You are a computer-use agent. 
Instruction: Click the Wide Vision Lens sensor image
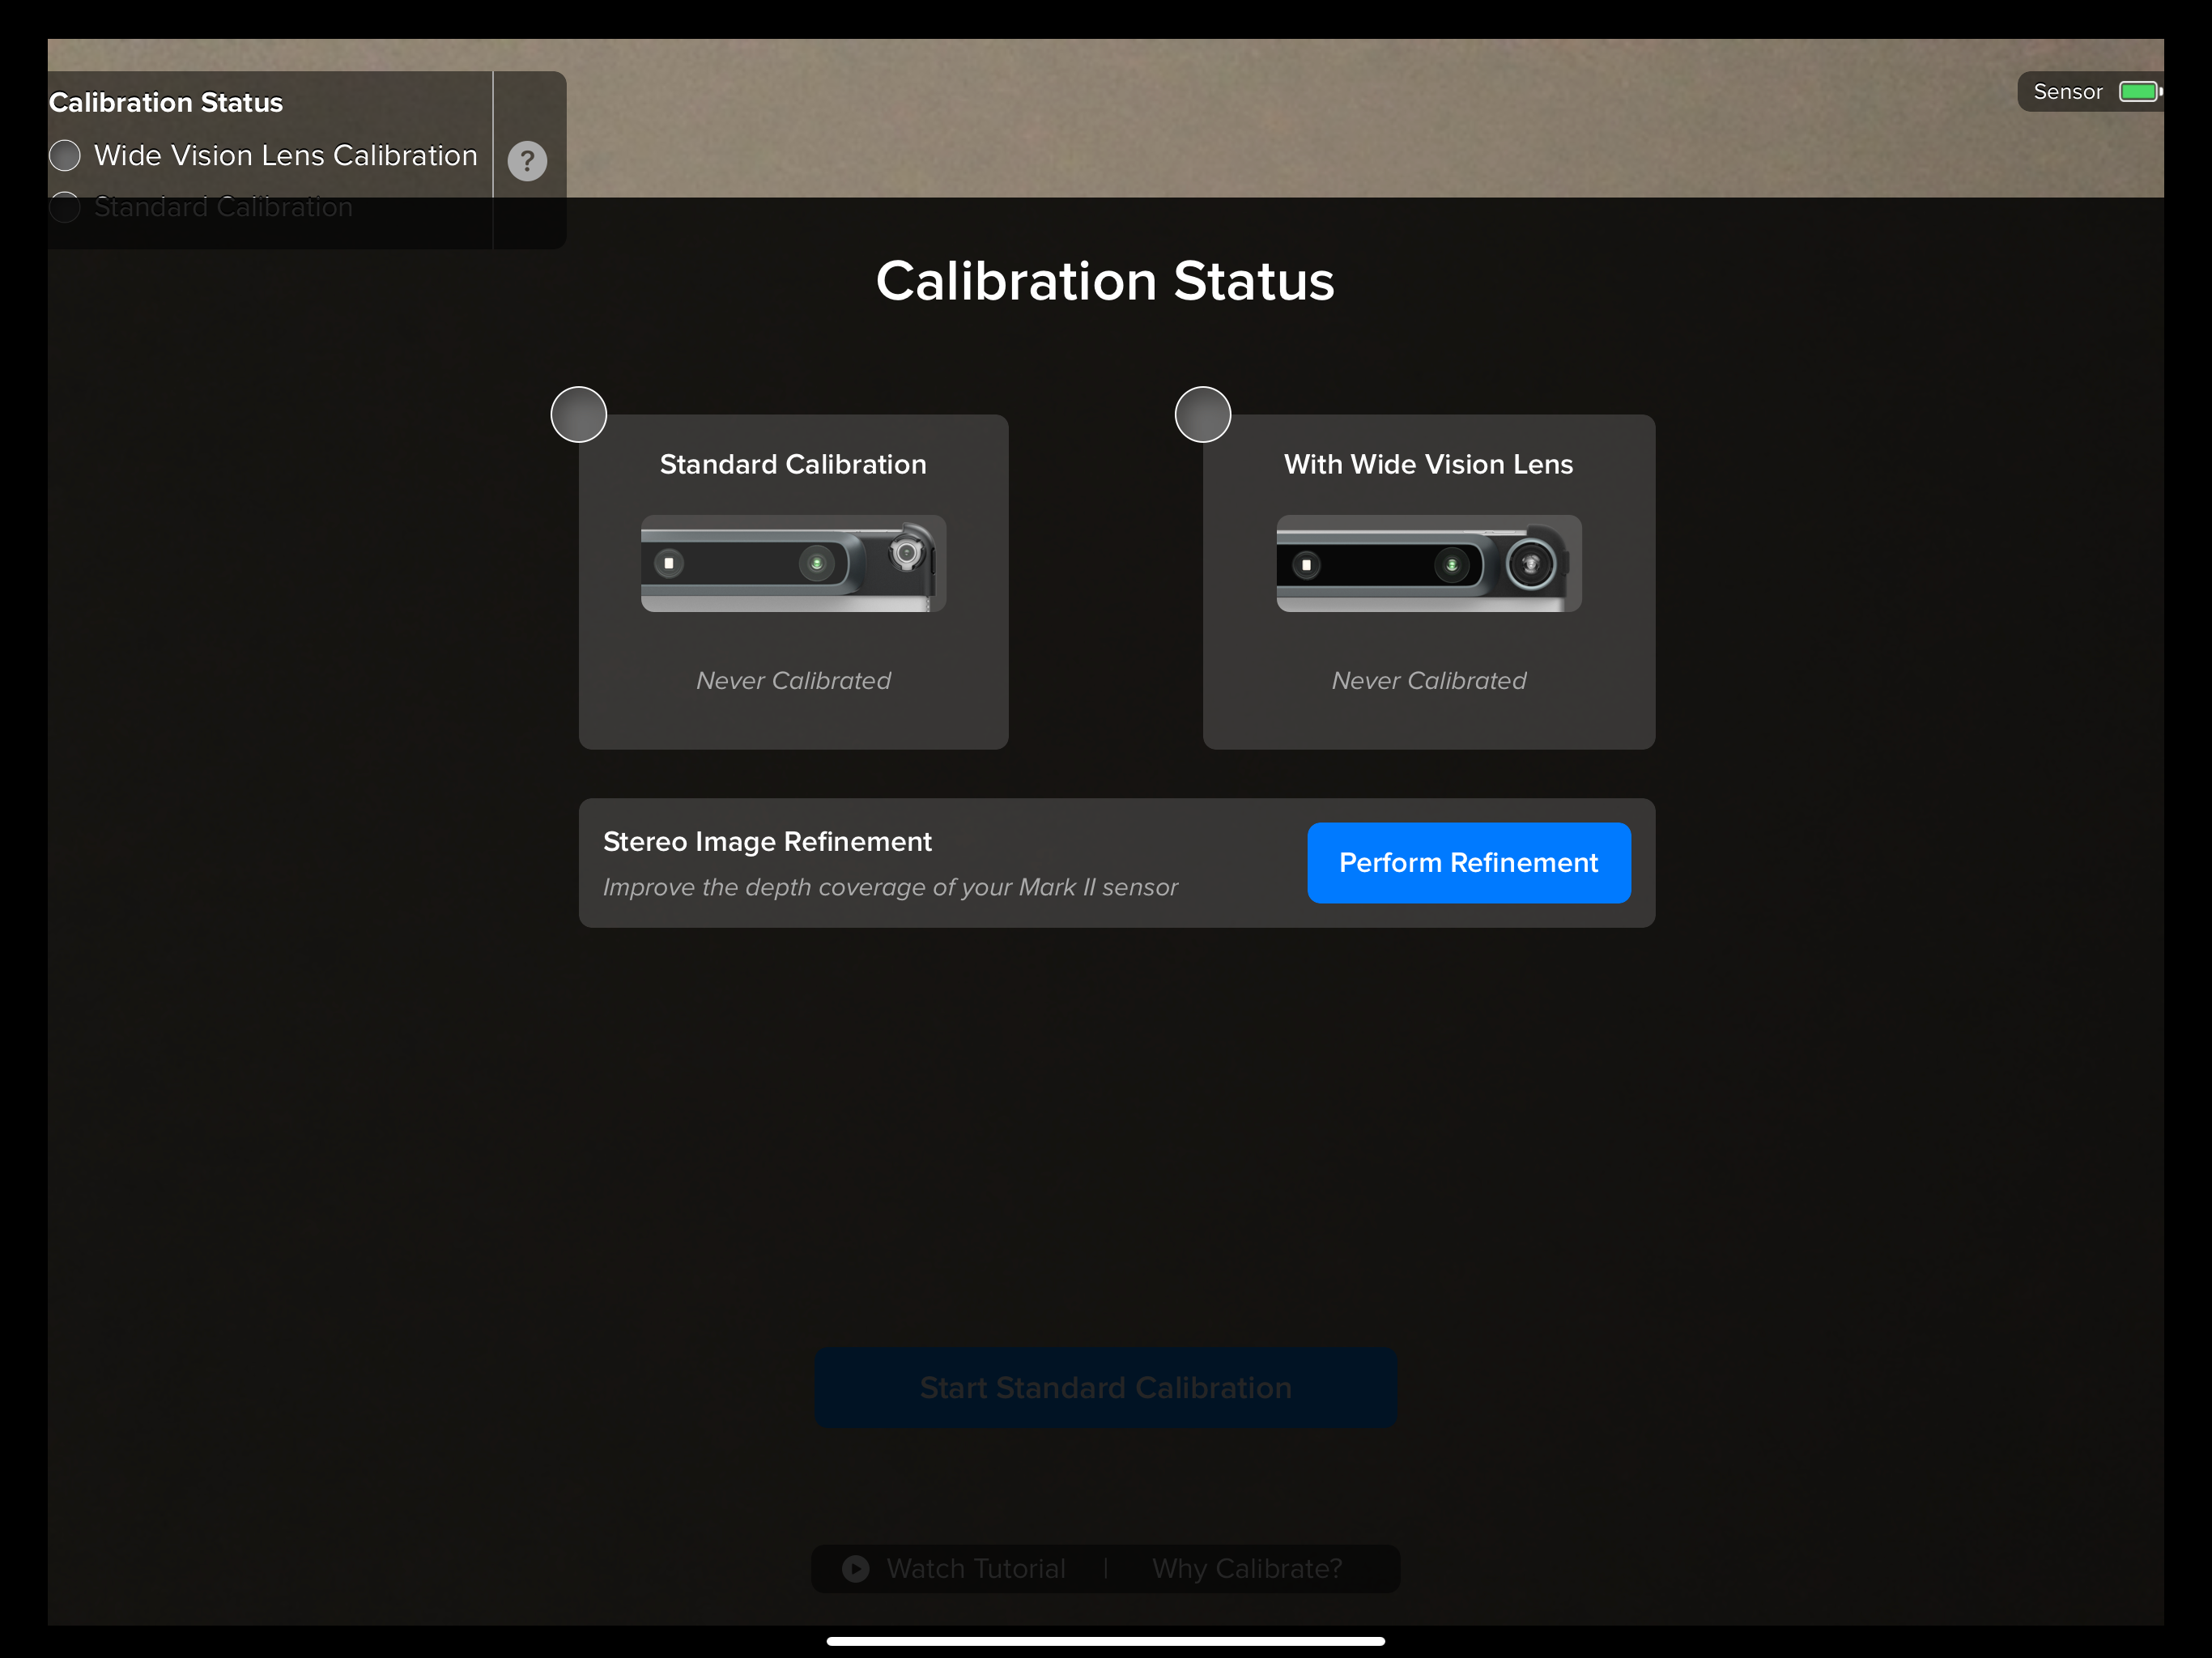tap(1427, 563)
